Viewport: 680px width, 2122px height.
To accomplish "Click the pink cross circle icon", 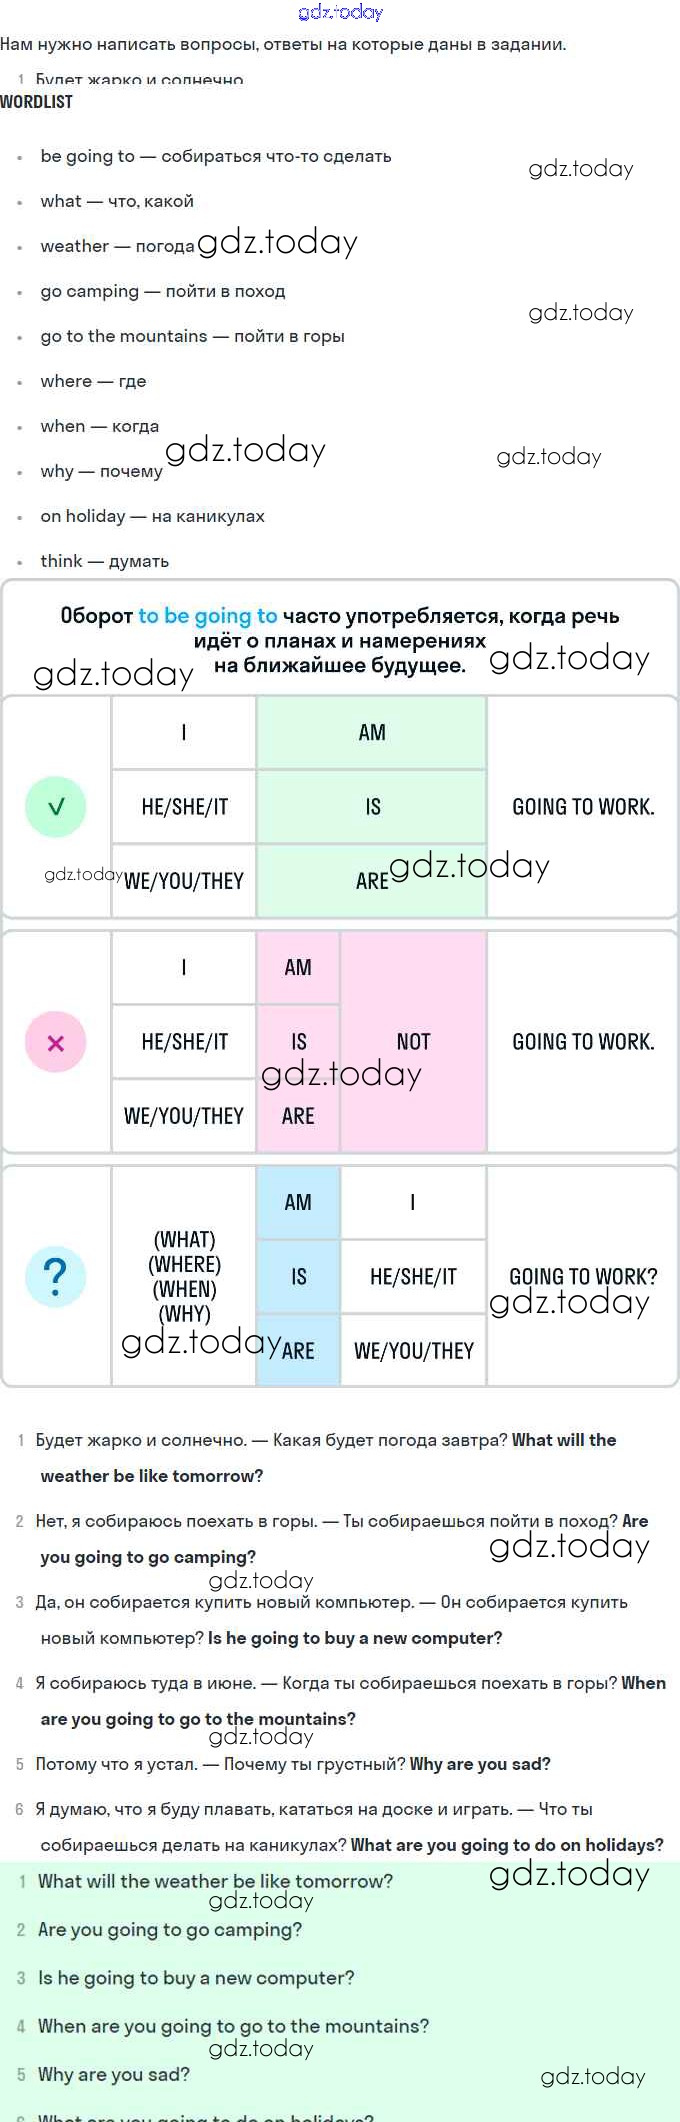I will point(56,1042).
